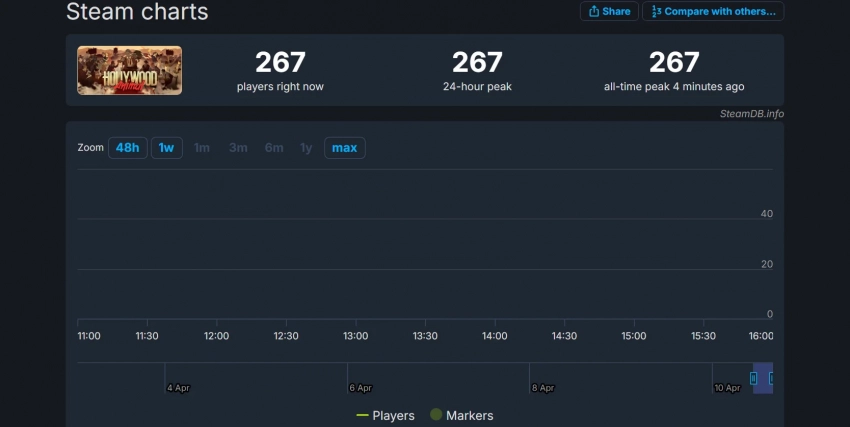The width and height of the screenshot is (850, 427).
Task: Click the right navigator range handle
Action: point(771,378)
